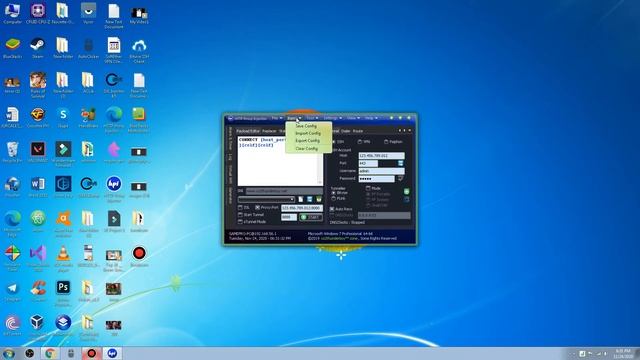
Task: Open the VirtualBox desktop icon
Action: point(38,327)
